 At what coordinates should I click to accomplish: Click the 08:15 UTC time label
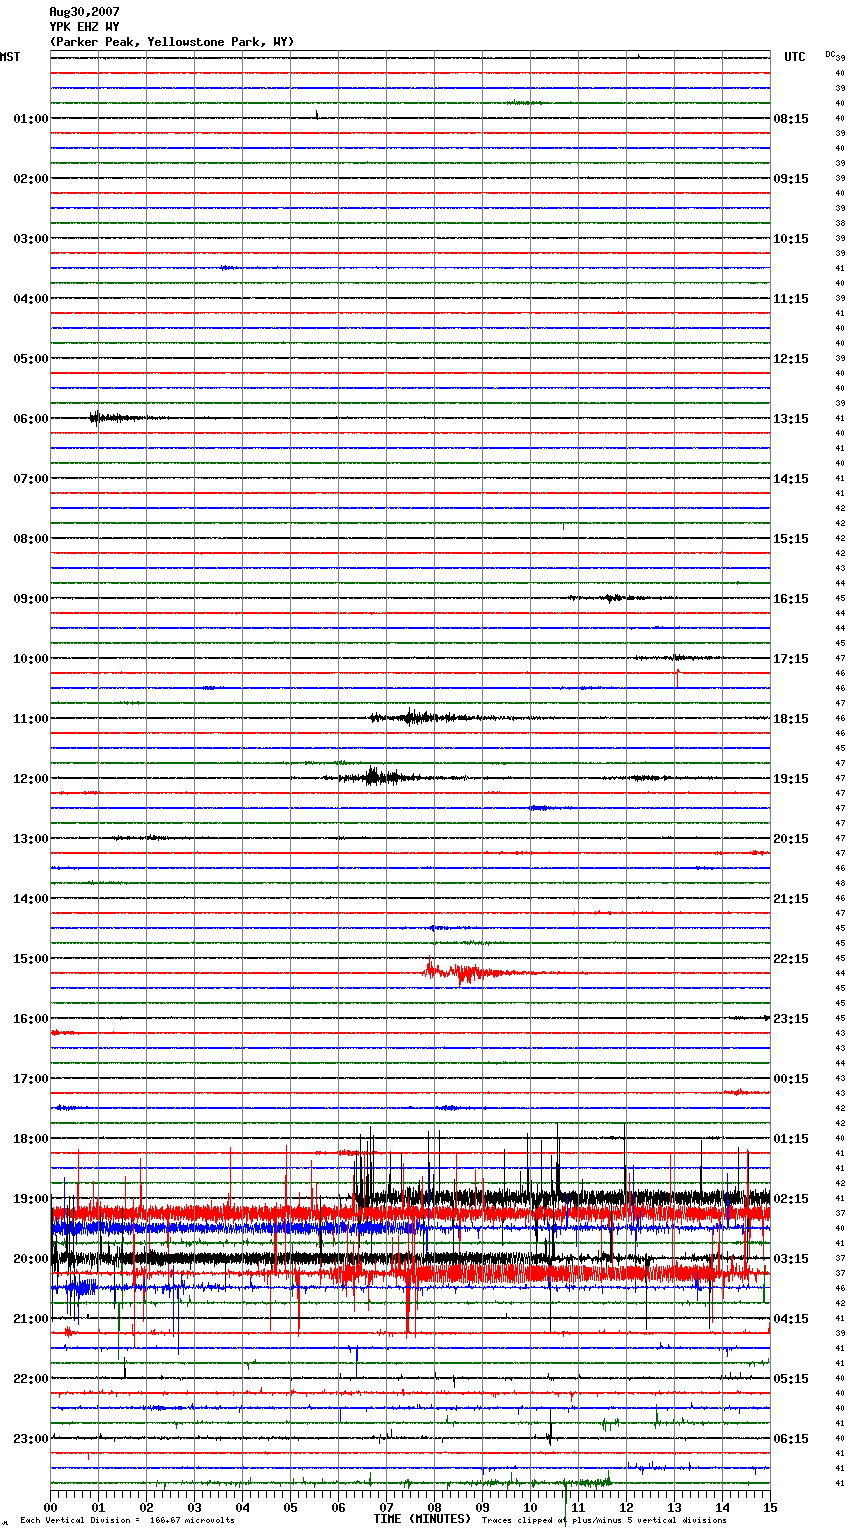pyautogui.click(x=791, y=119)
